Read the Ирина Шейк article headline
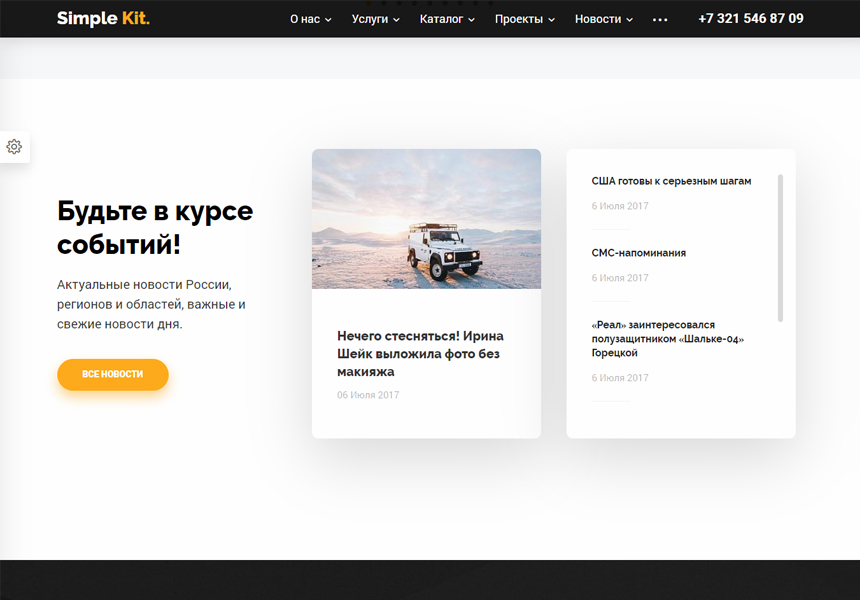The image size is (860, 600). pyautogui.click(x=420, y=354)
